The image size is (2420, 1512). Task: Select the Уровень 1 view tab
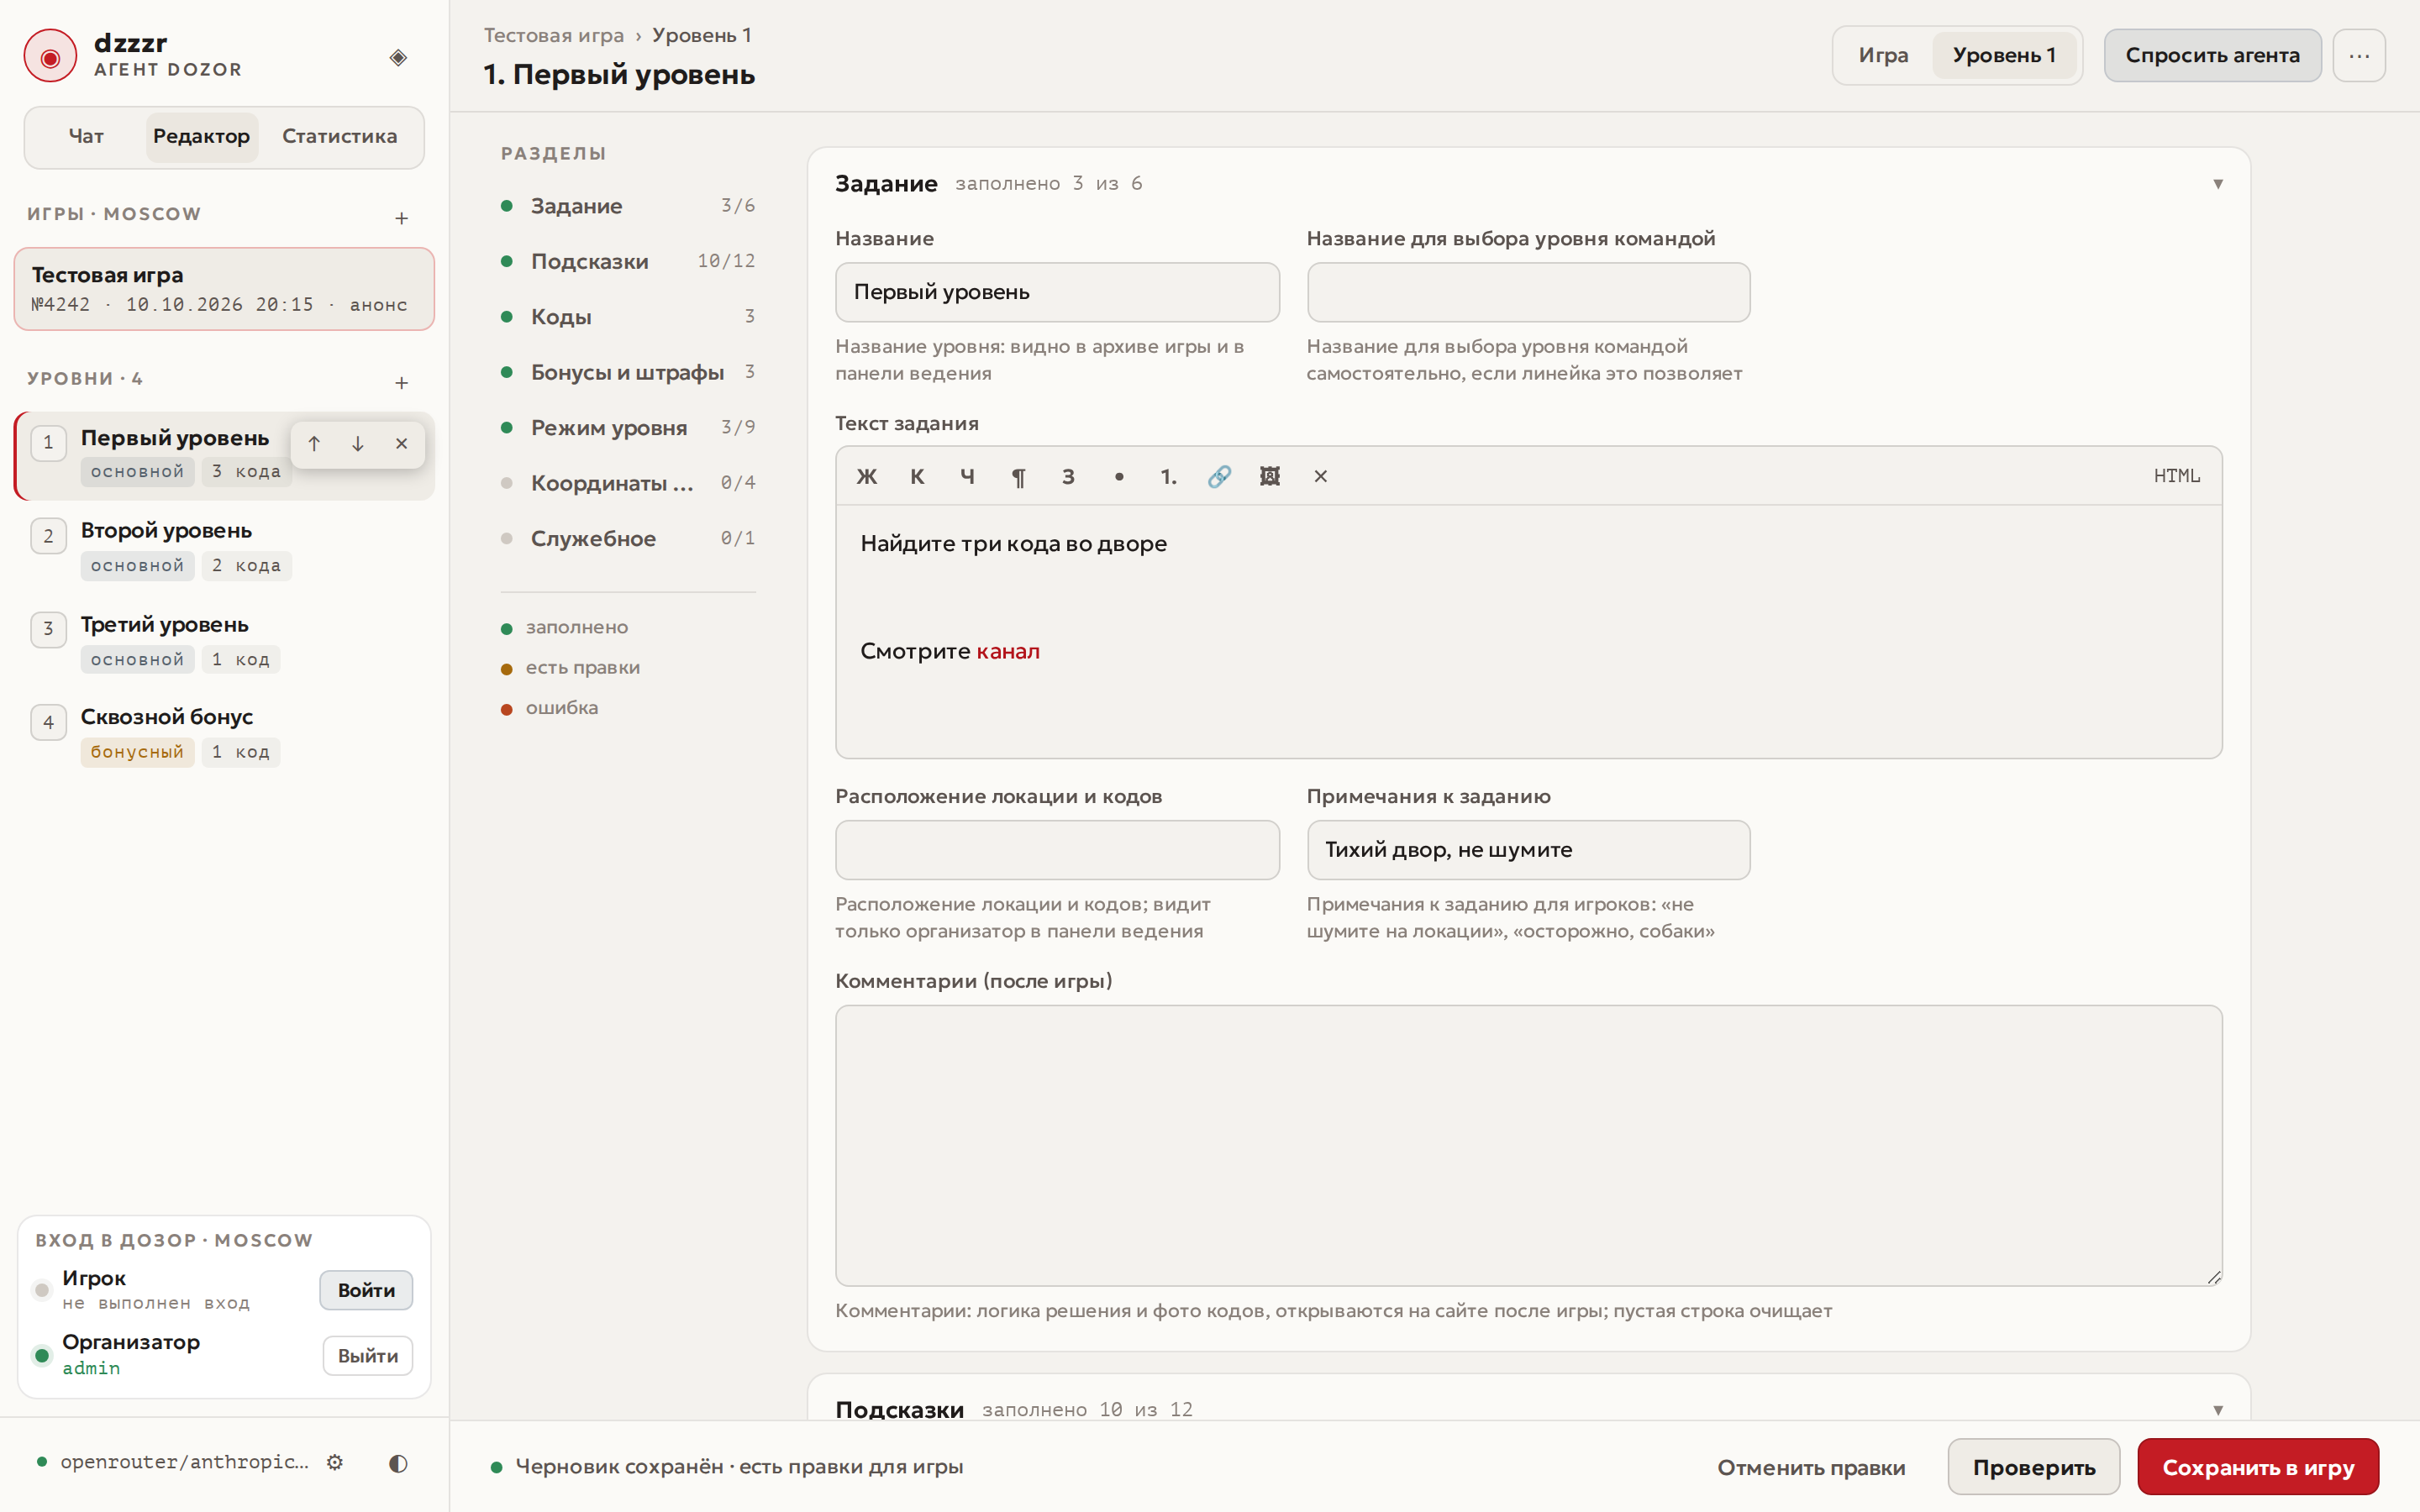[2004, 55]
